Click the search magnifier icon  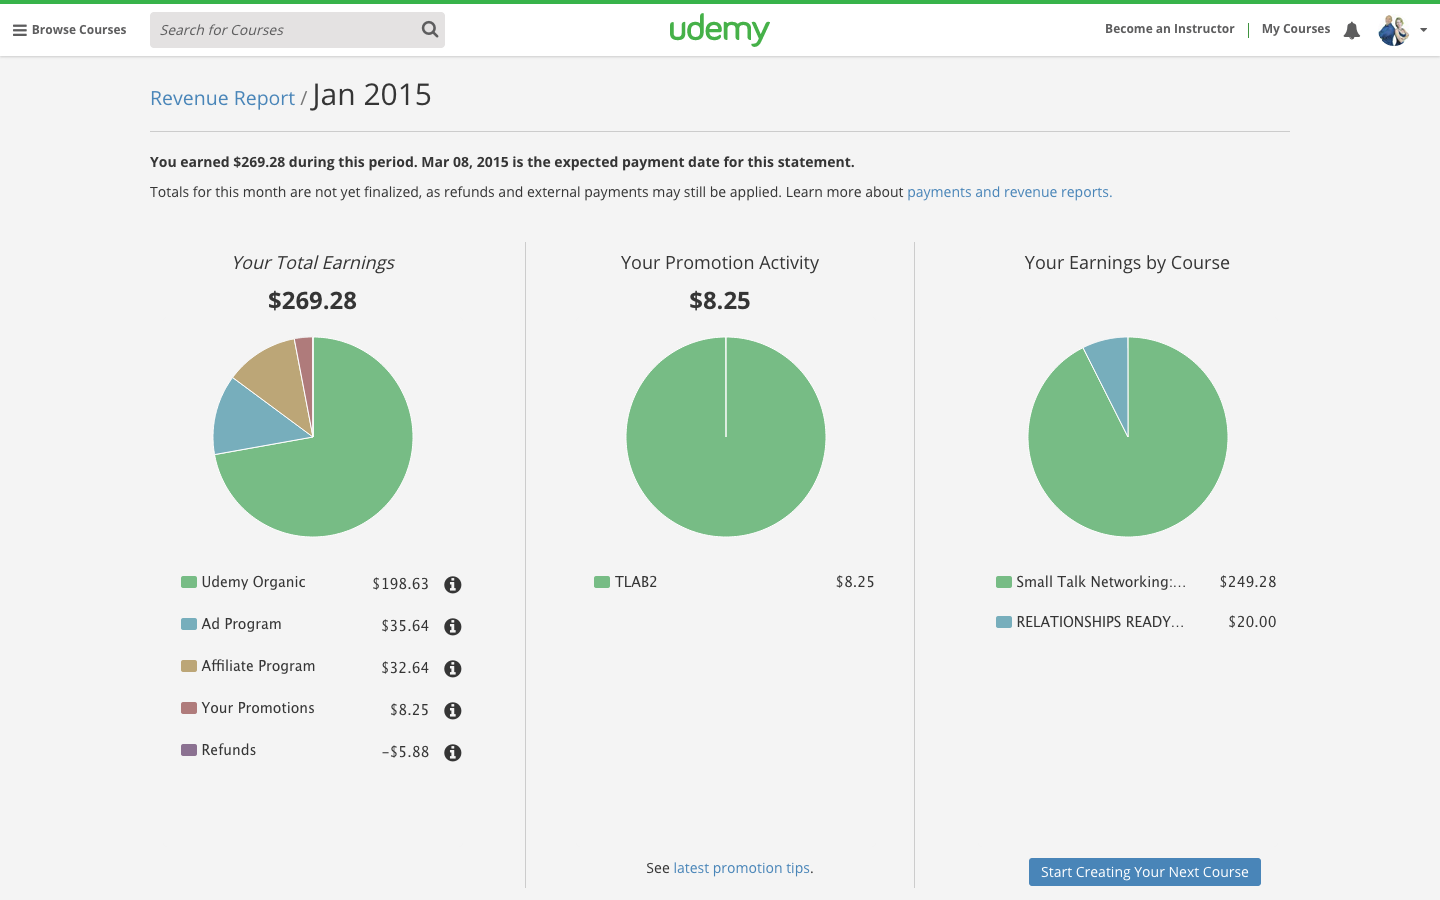pos(430,30)
